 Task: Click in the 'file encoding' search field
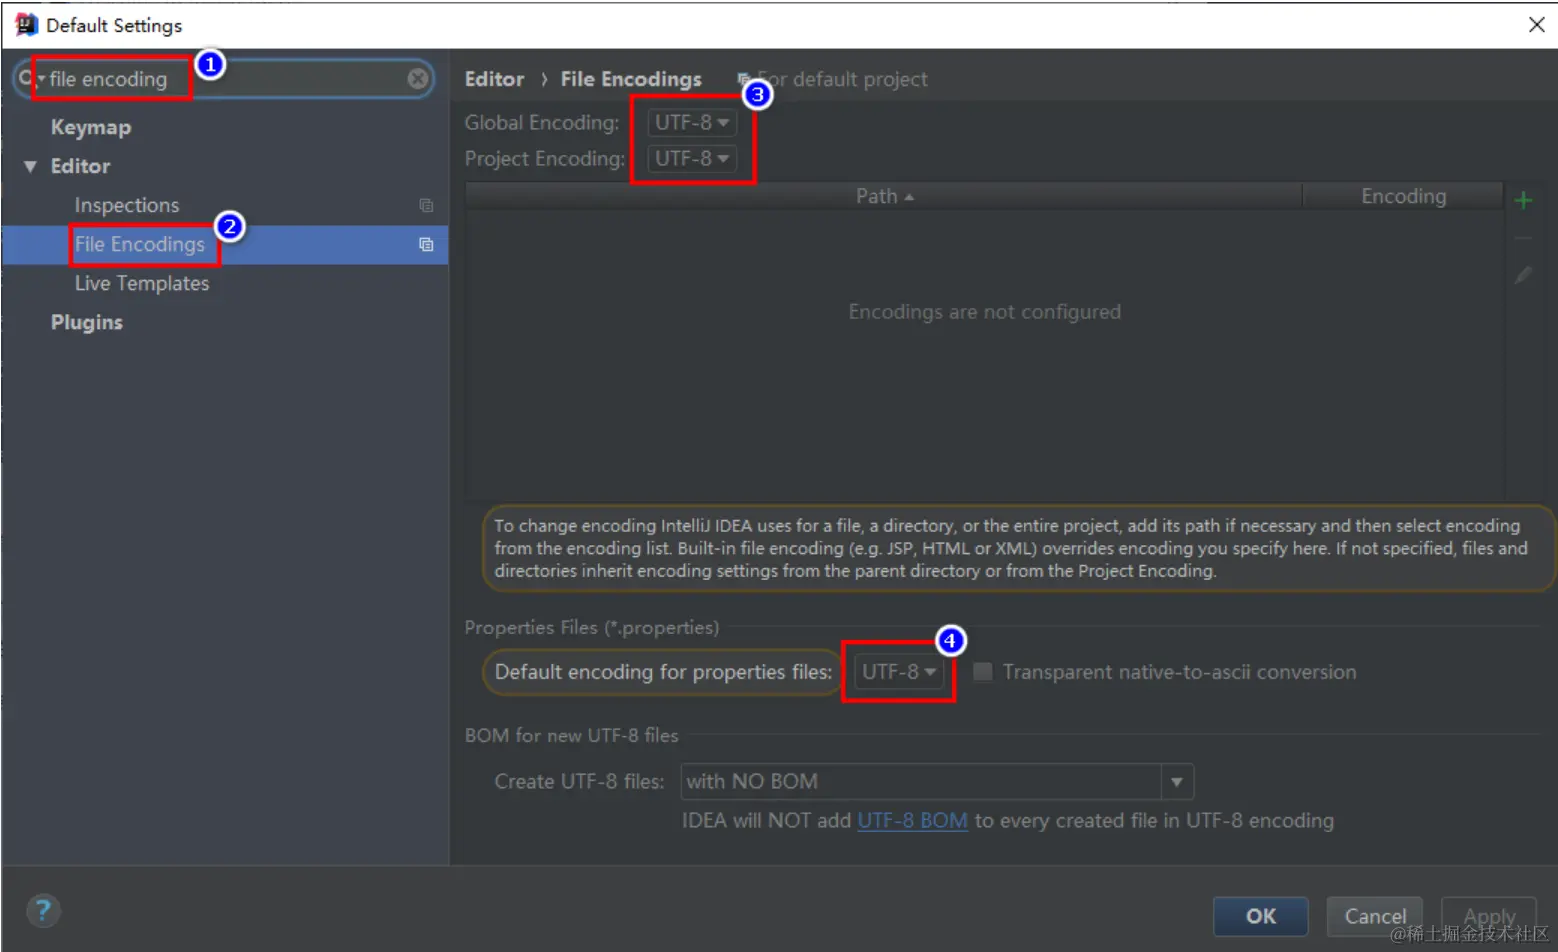pyautogui.click(x=225, y=79)
